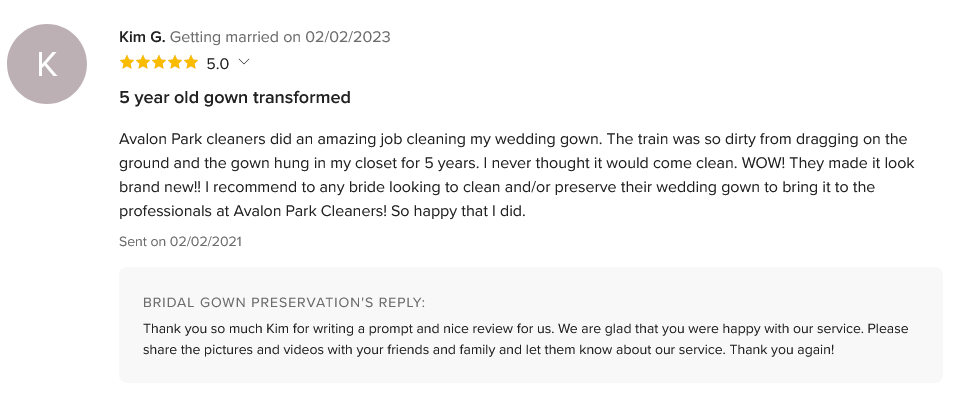The width and height of the screenshot is (958, 400).
Task: Click the second yellow rating star
Action: [142, 63]
